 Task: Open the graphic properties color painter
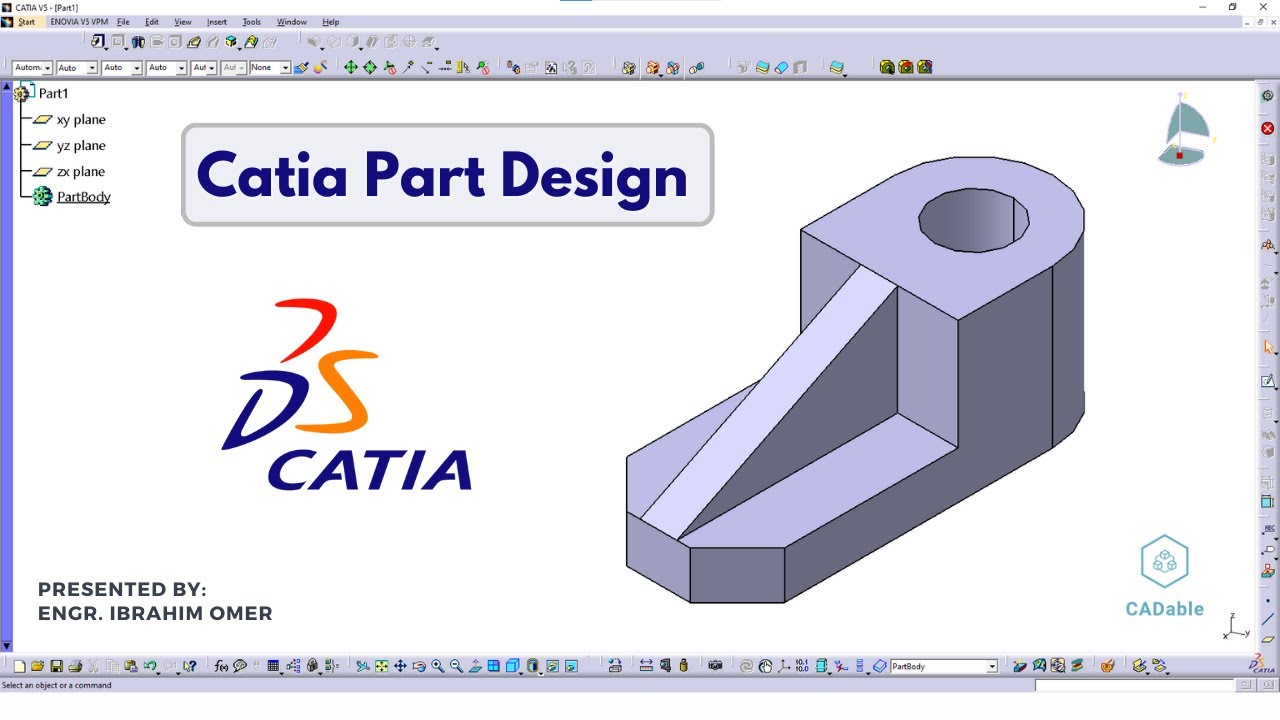point(302,68)
